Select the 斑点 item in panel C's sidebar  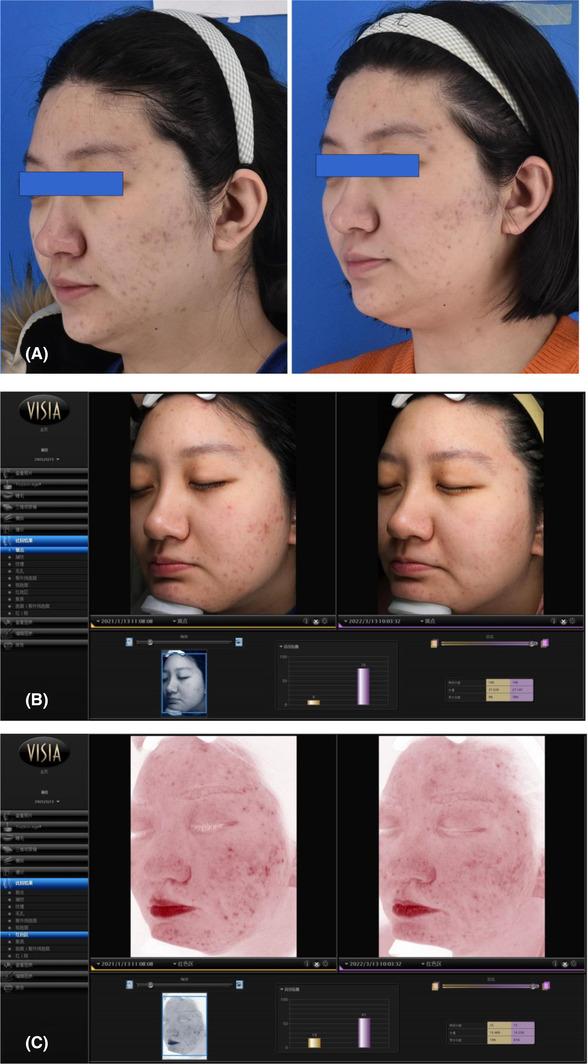(44, 893)
